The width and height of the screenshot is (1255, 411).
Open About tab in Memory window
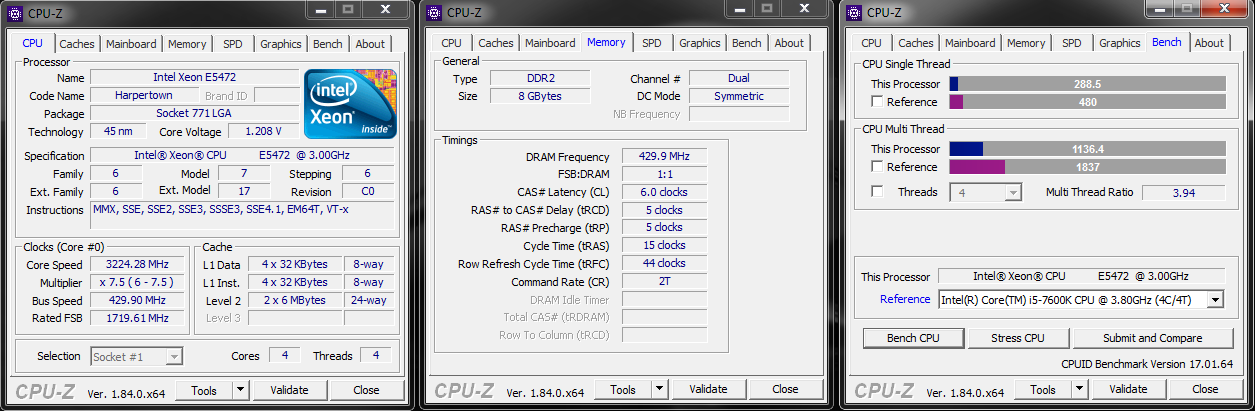pyautogui.click(x=789, y=43)
